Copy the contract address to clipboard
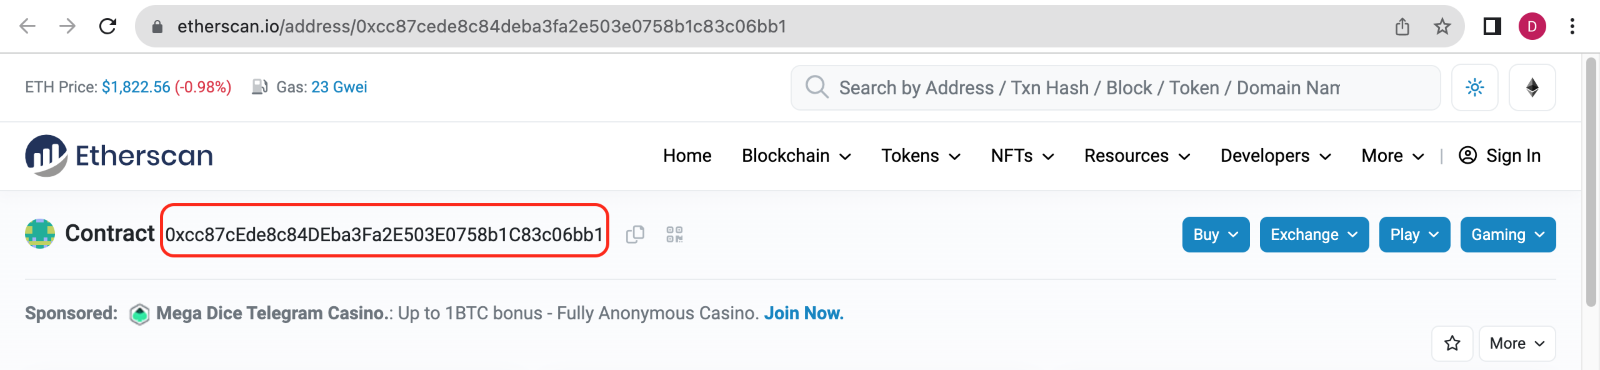Screen dimensions: 1600x370 point(635,234)
